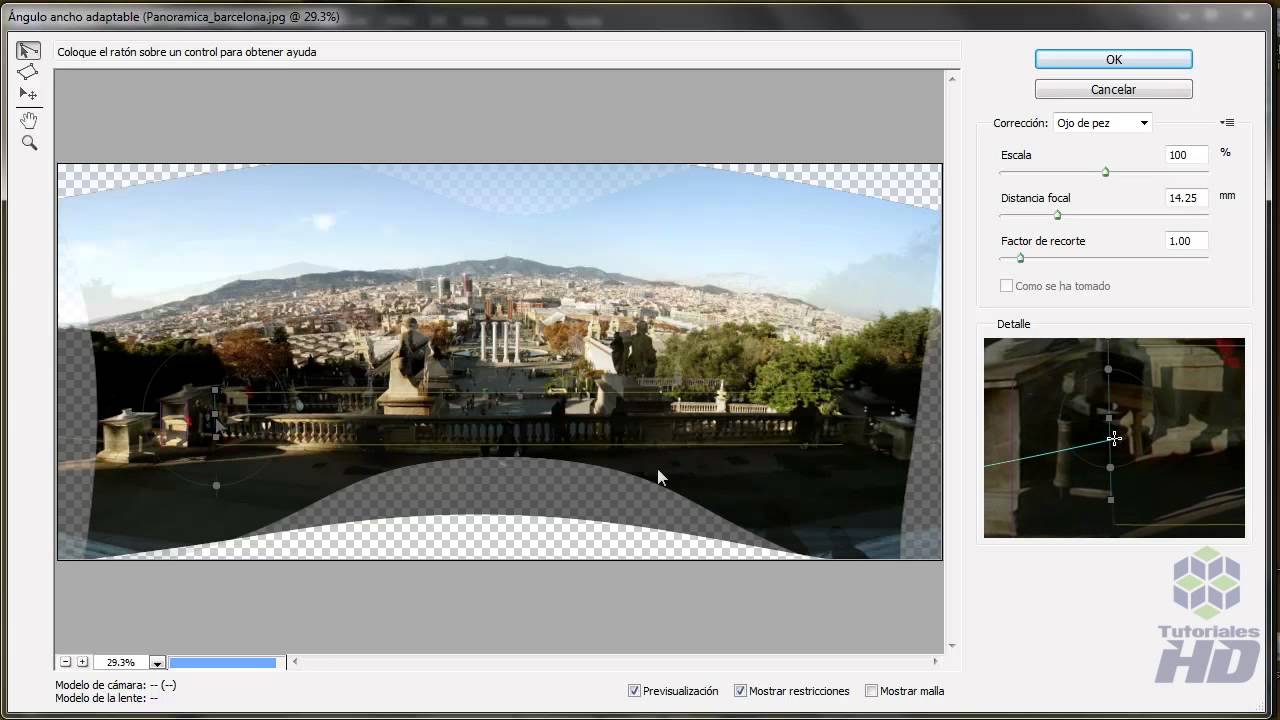Click the Factor de recorte value field
This screenshot has height=720, width=1280.
[x=1186, y=241]
